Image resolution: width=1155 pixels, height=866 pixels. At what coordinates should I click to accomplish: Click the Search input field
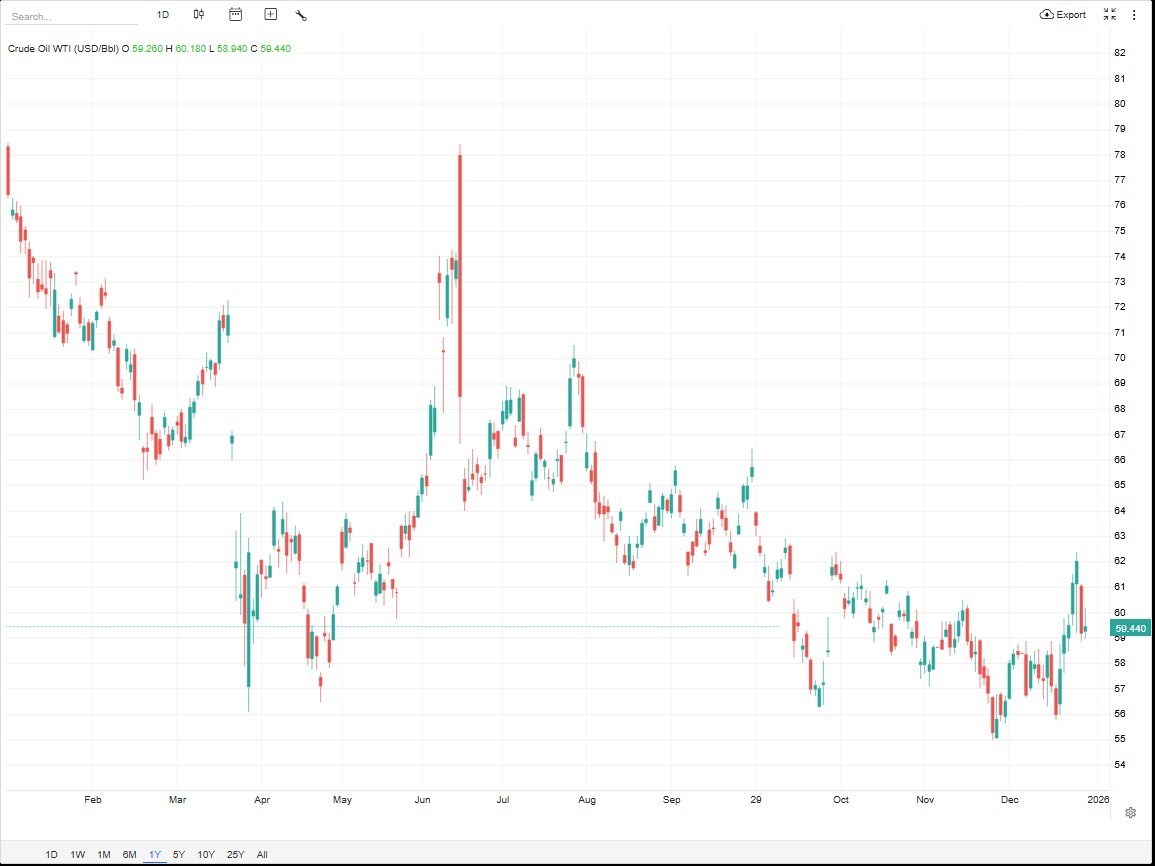coord(70,17)
